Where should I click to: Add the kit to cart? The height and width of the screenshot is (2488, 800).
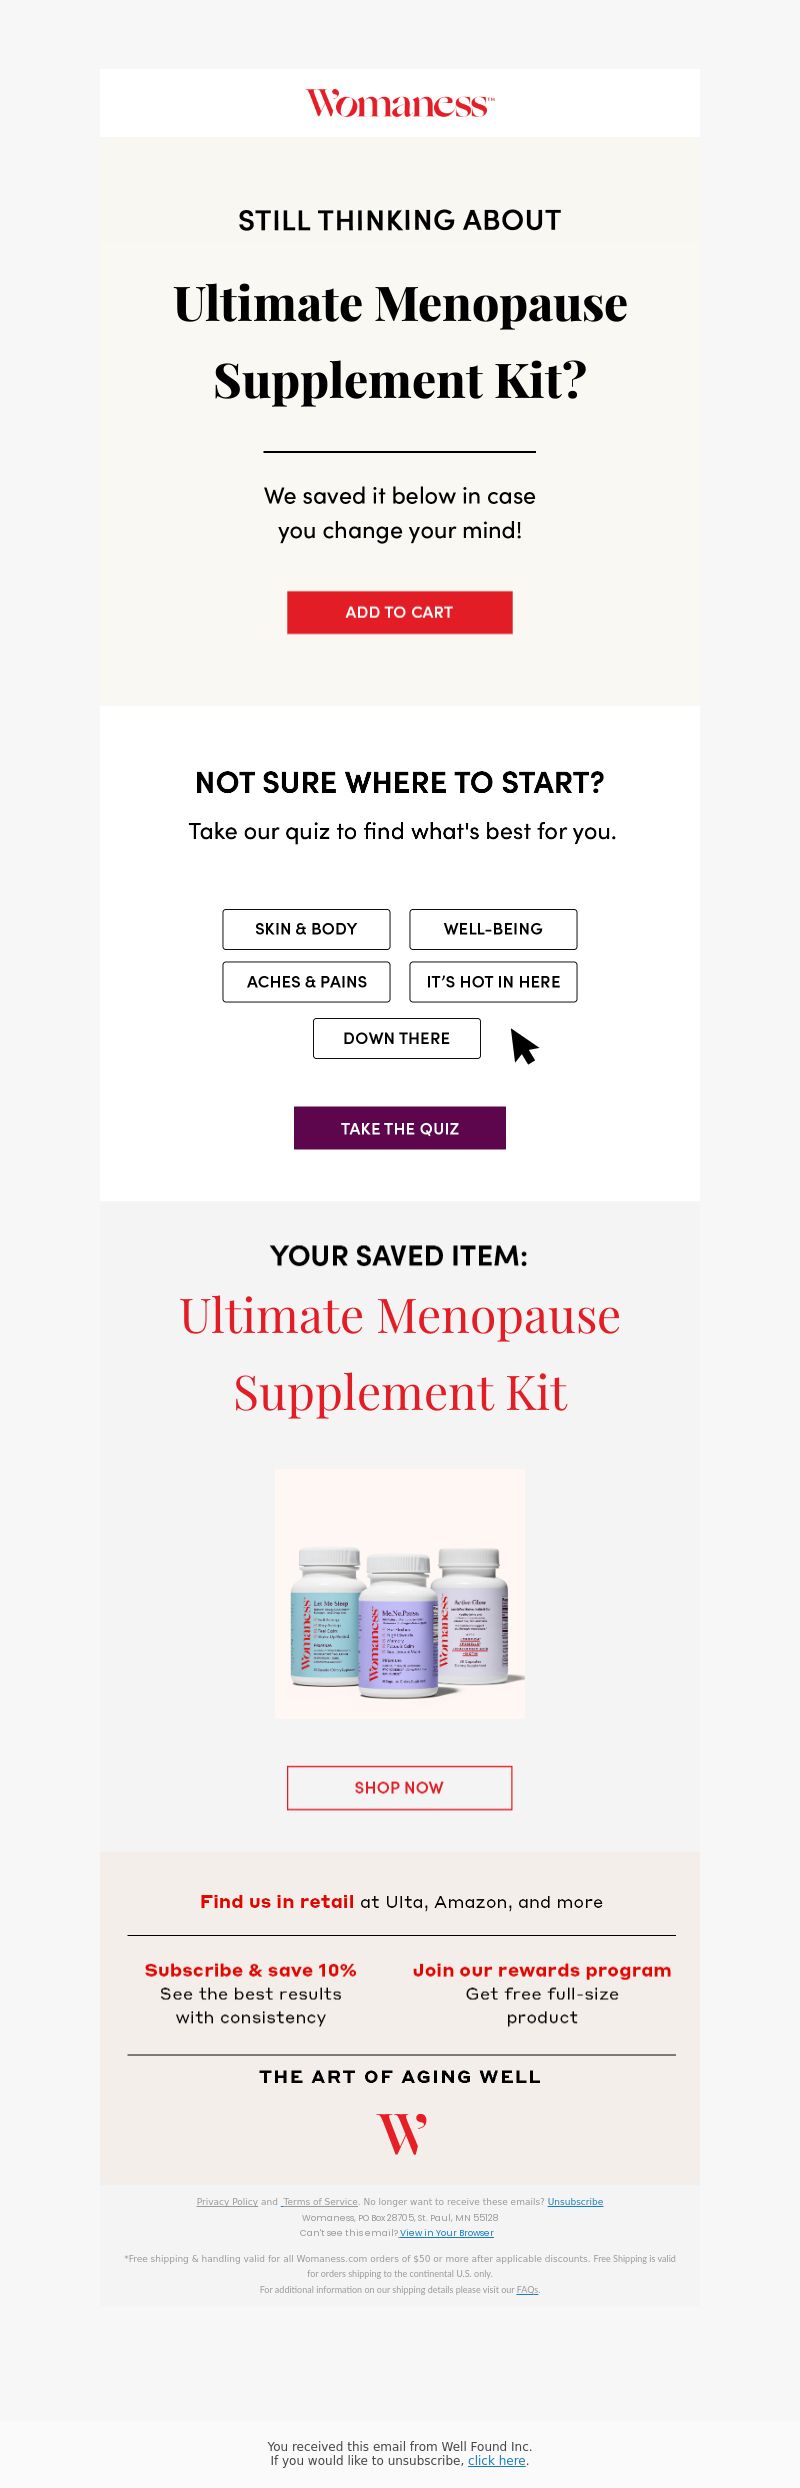pos(400,612)
